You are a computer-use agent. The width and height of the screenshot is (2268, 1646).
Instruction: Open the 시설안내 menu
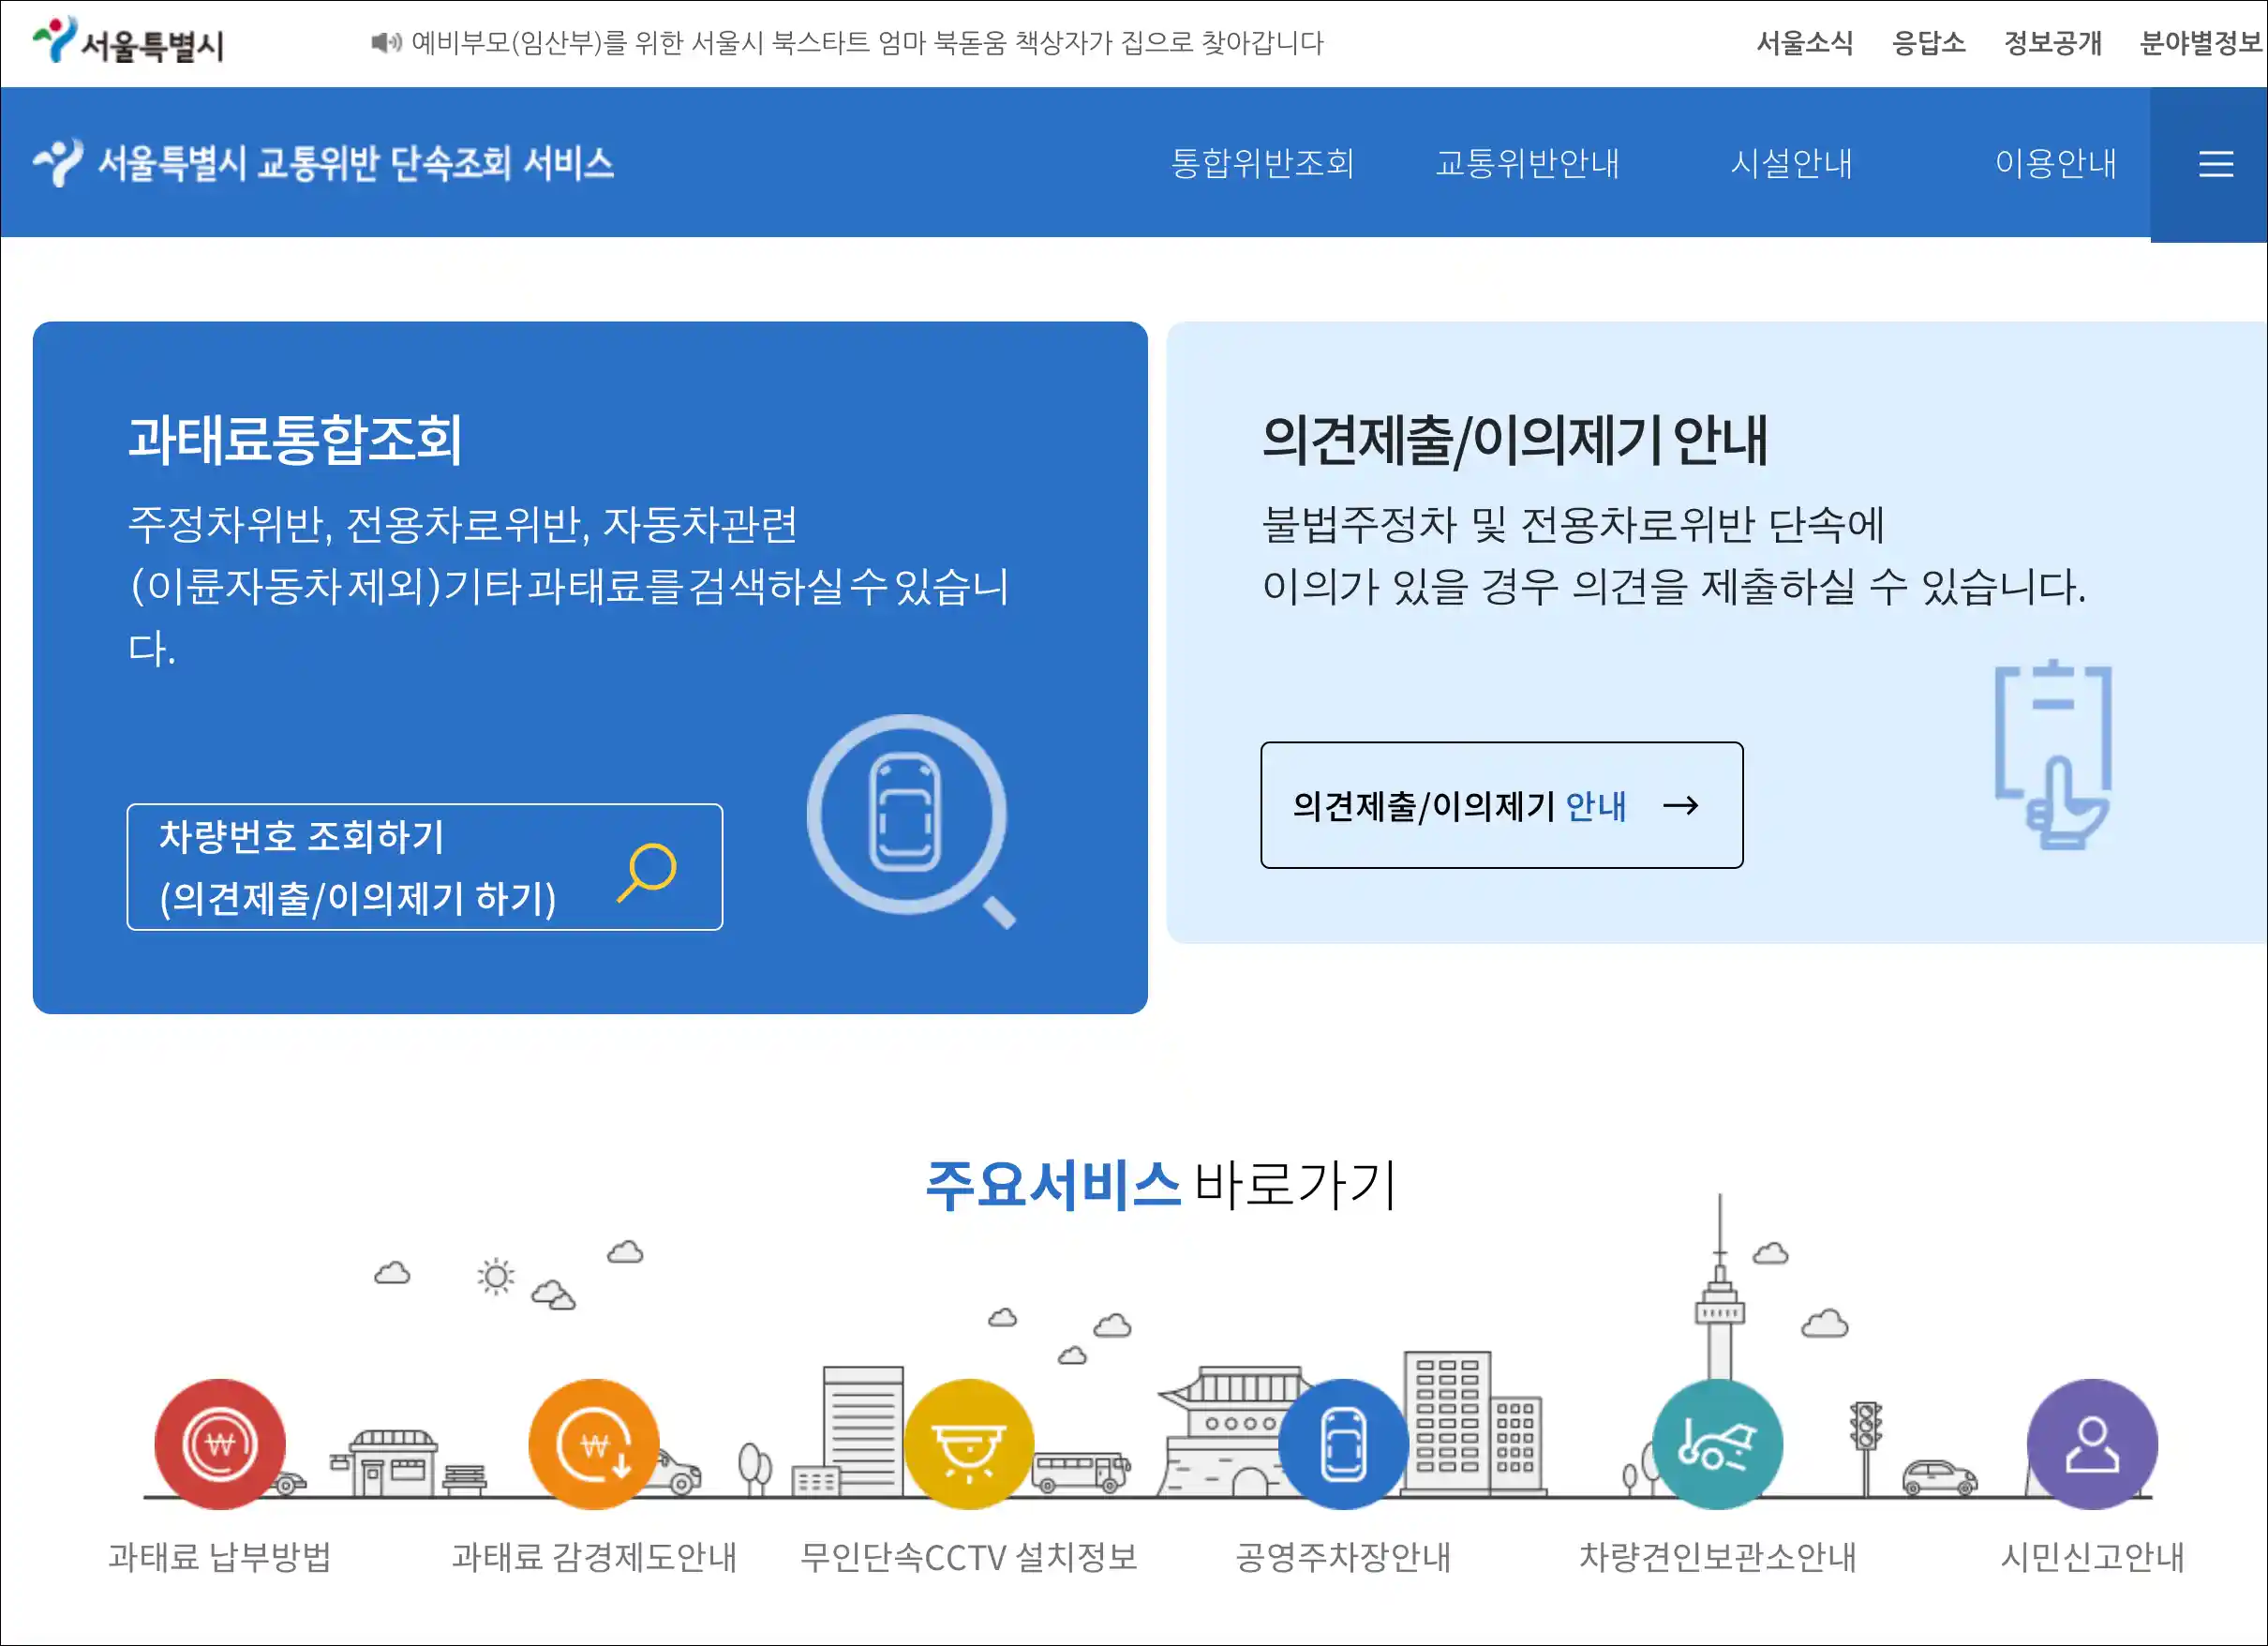(x=1791, y=163)
